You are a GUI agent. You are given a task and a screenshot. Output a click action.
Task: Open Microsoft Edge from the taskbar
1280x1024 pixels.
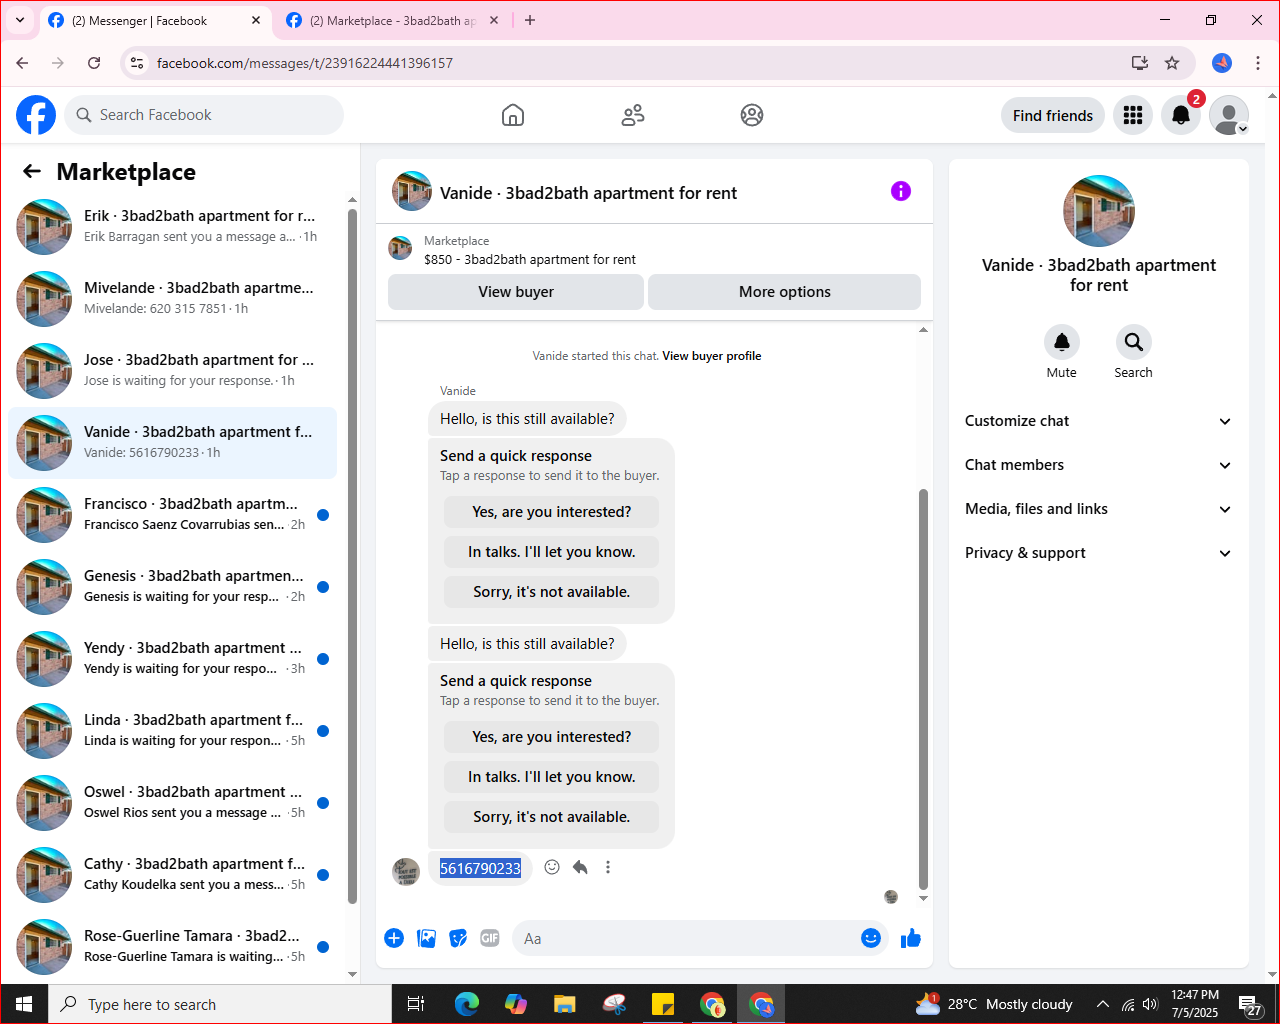(467, 1004)
